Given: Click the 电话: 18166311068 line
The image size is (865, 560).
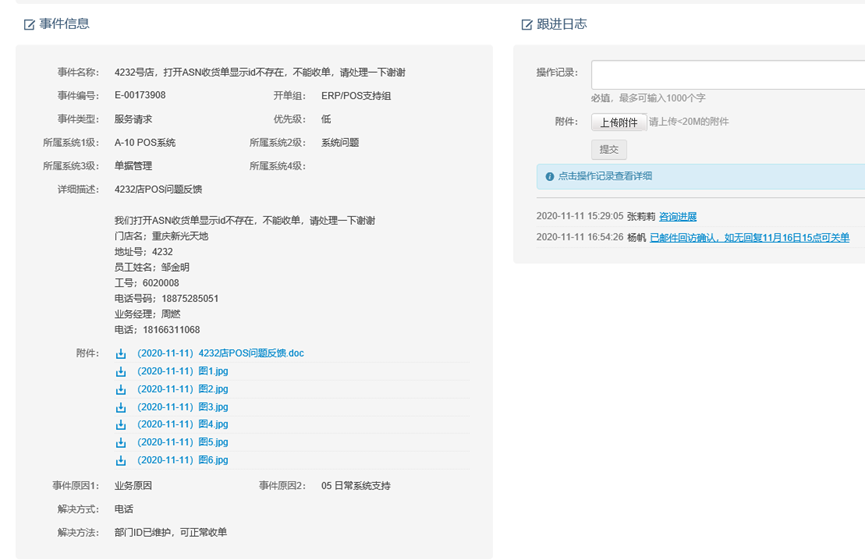Looking at the screenshot, I should point(157,330).
